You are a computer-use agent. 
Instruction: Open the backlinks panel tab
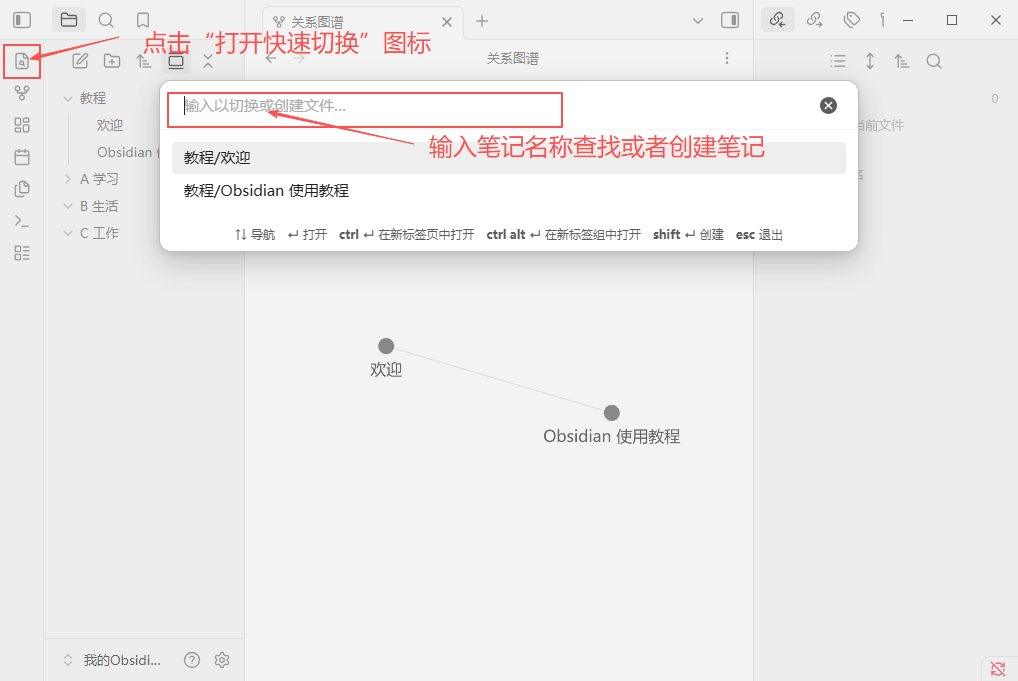click(777, 20)
